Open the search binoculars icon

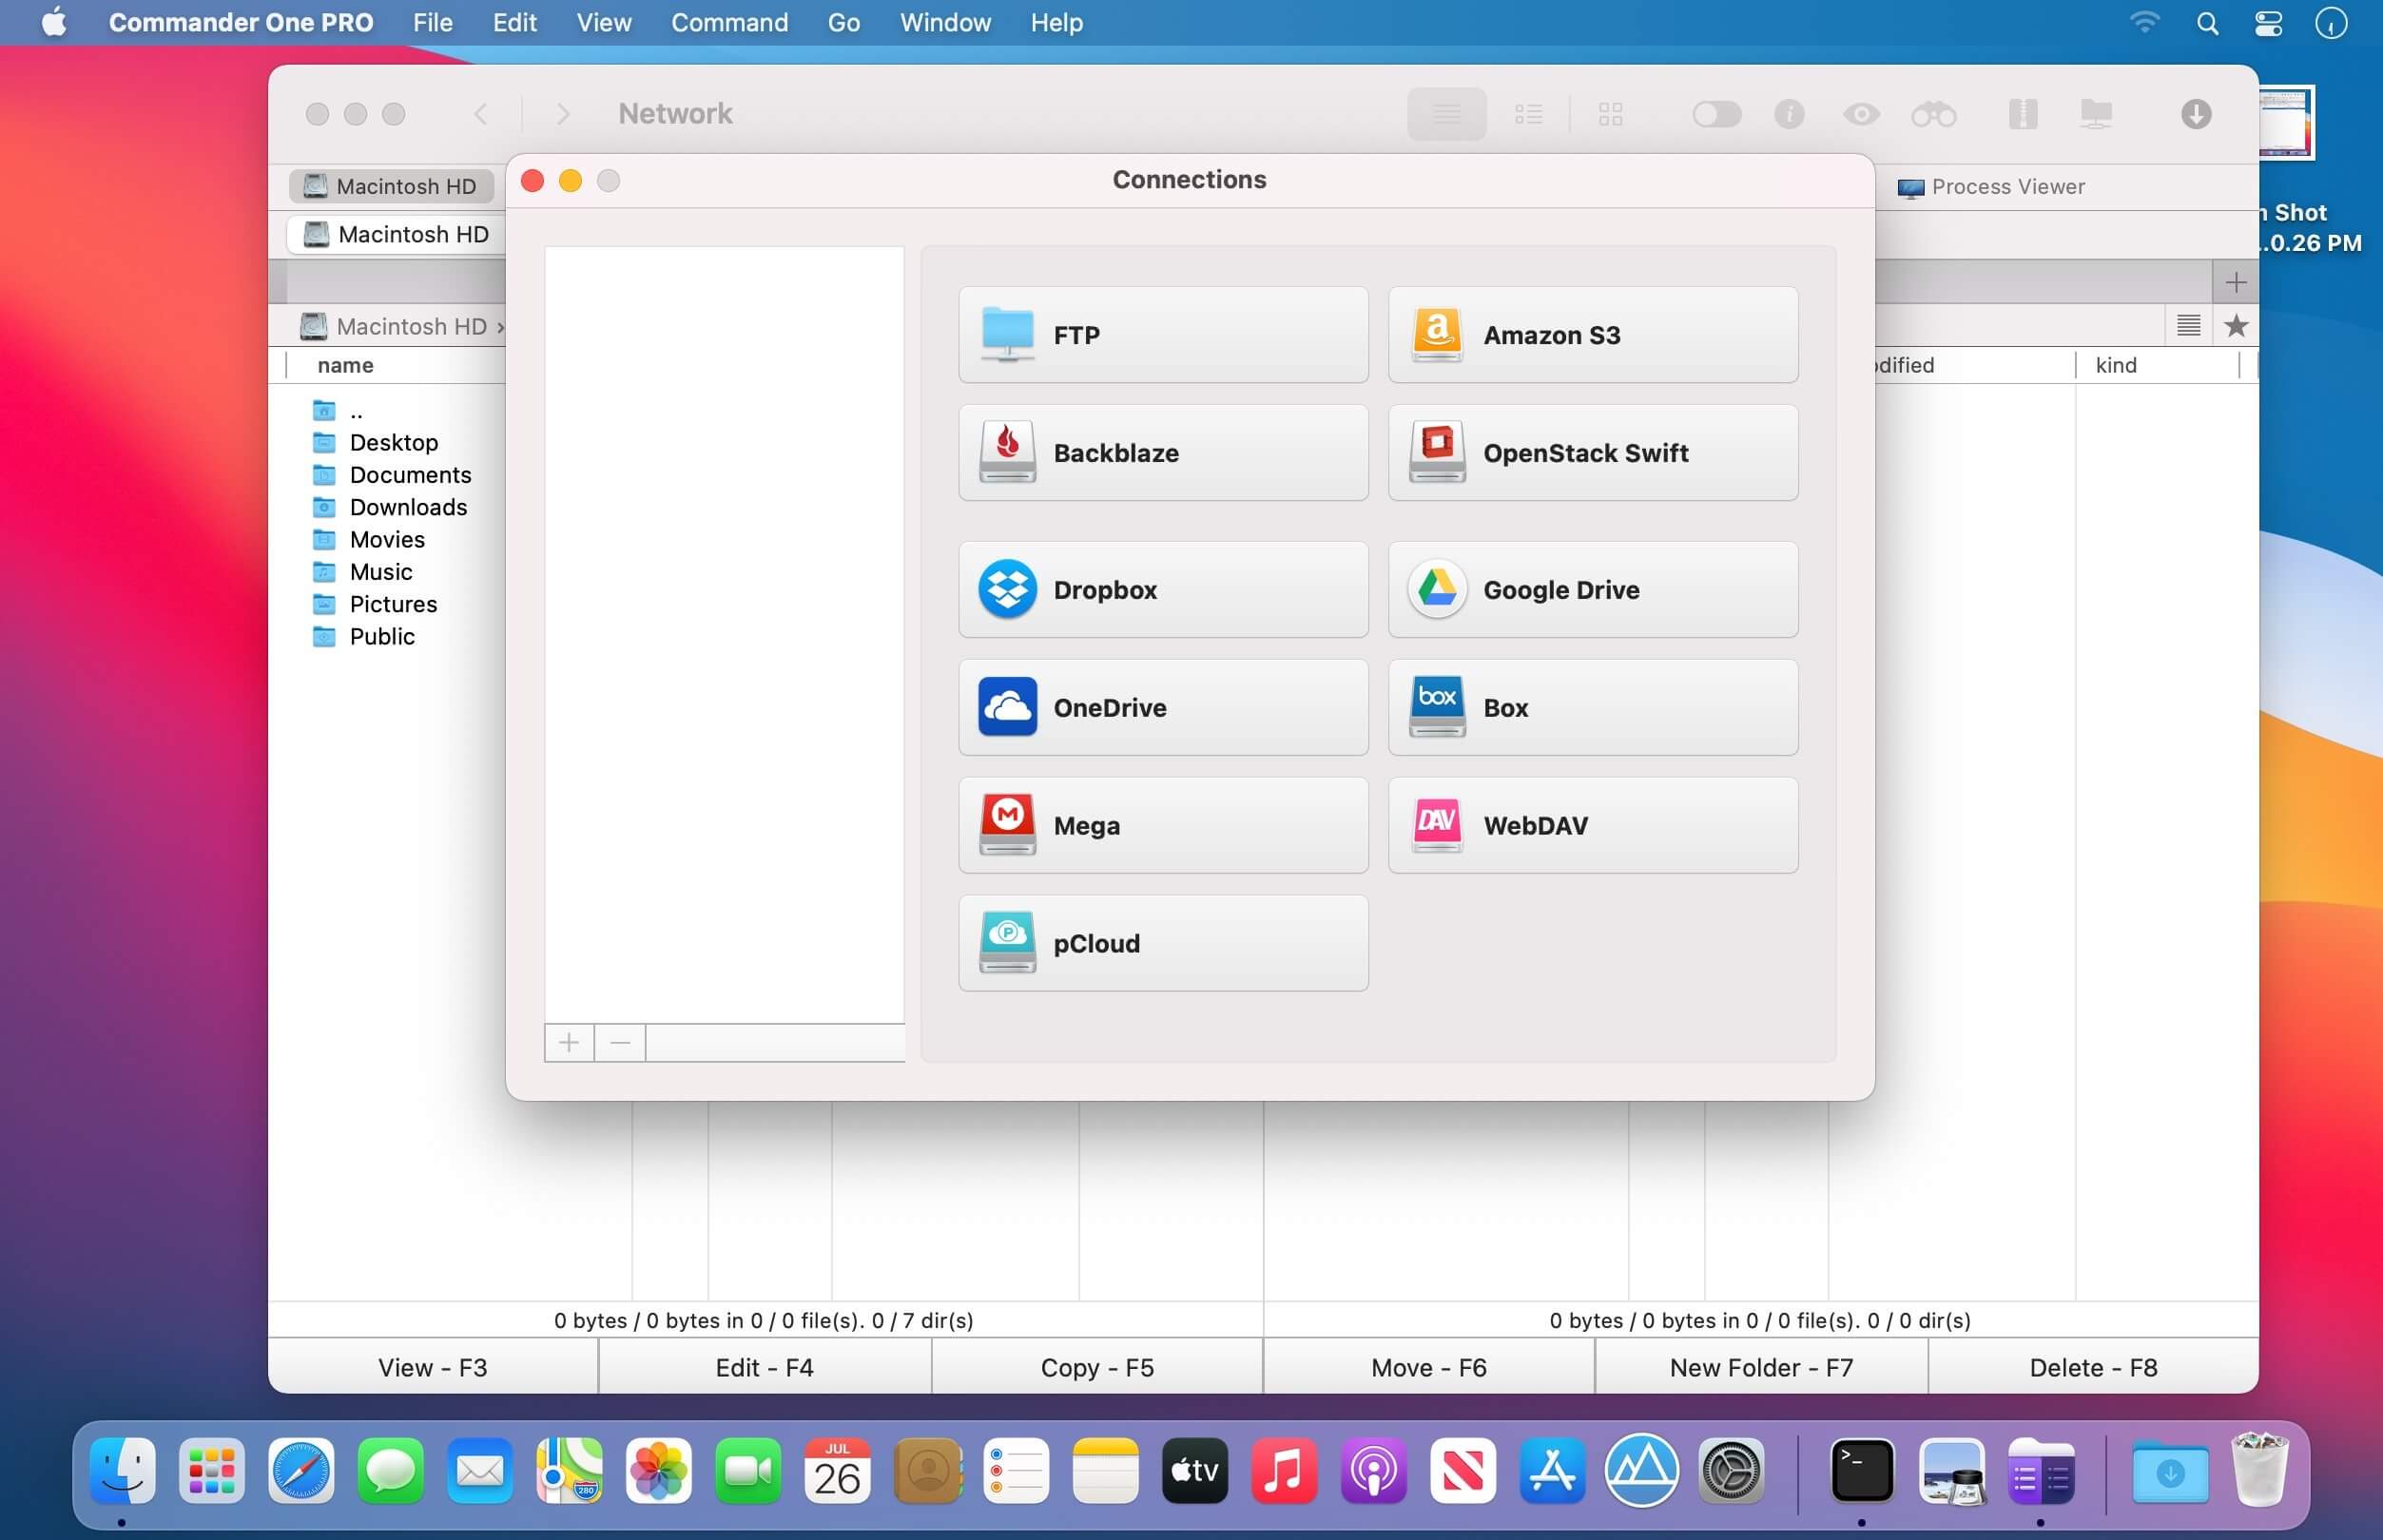click(x=1933, y=114)
